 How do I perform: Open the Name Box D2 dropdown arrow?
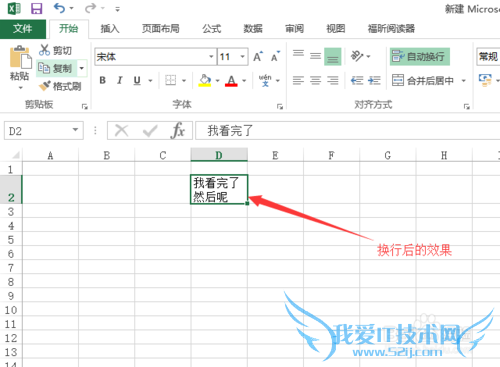[x=75, y=130]
